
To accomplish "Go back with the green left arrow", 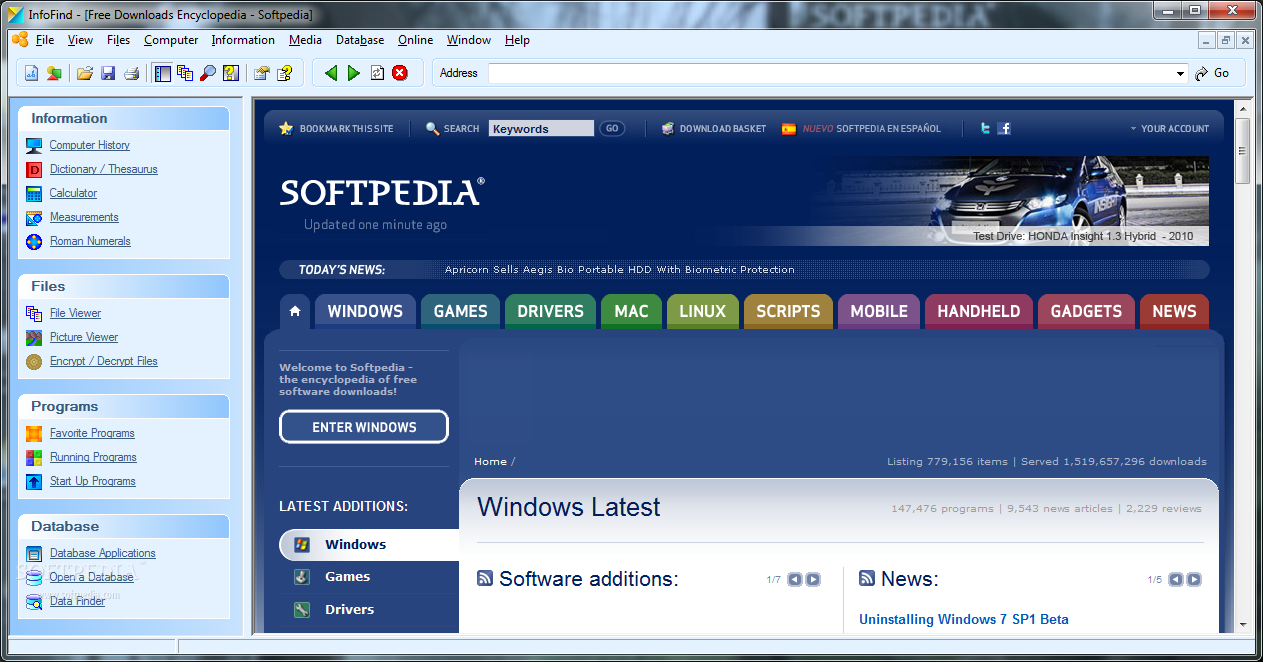I will (331, 73).
